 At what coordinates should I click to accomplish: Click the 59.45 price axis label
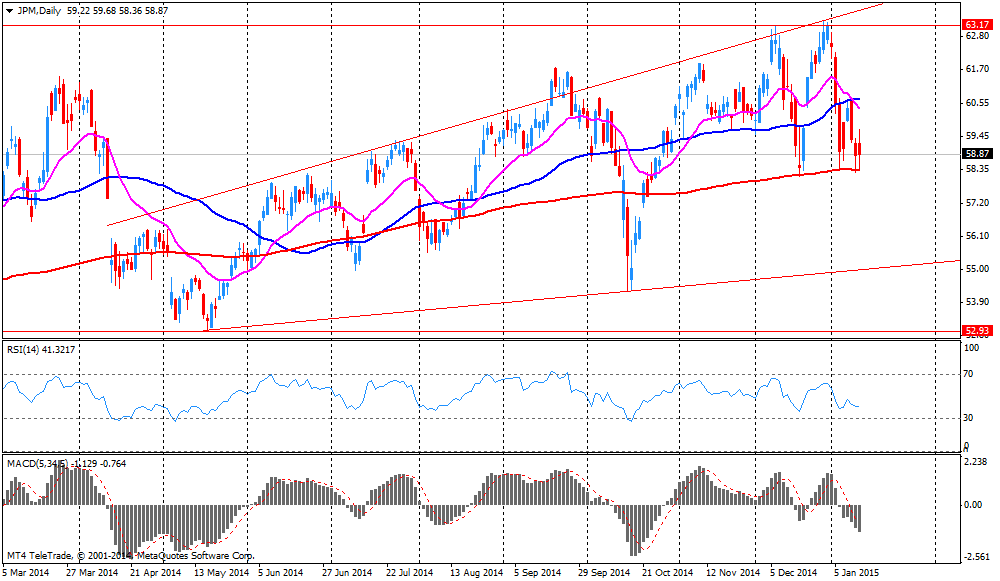(978, 136)
